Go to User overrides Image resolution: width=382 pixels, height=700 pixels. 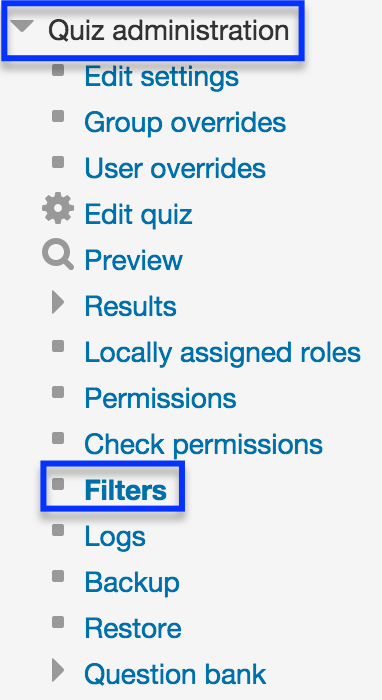point(175,168)
